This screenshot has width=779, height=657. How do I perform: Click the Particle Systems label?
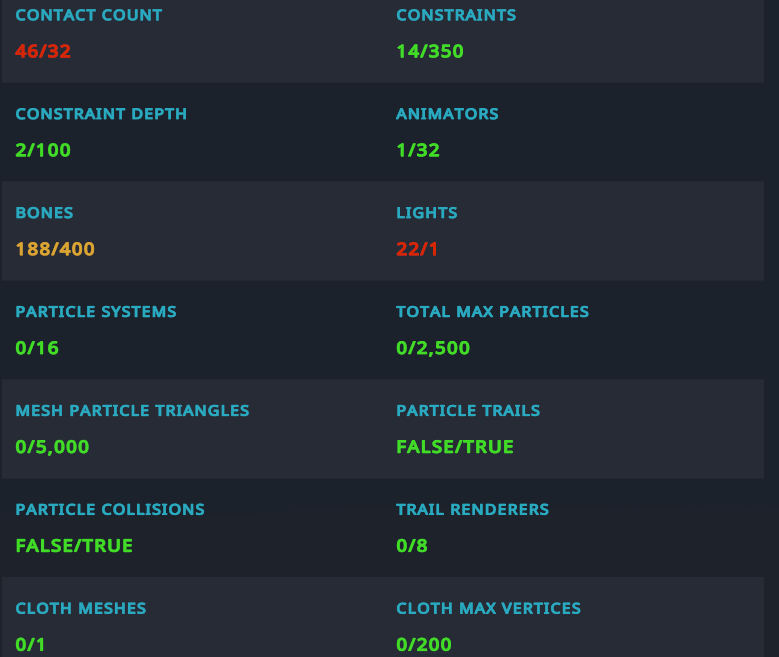[96, 312]
